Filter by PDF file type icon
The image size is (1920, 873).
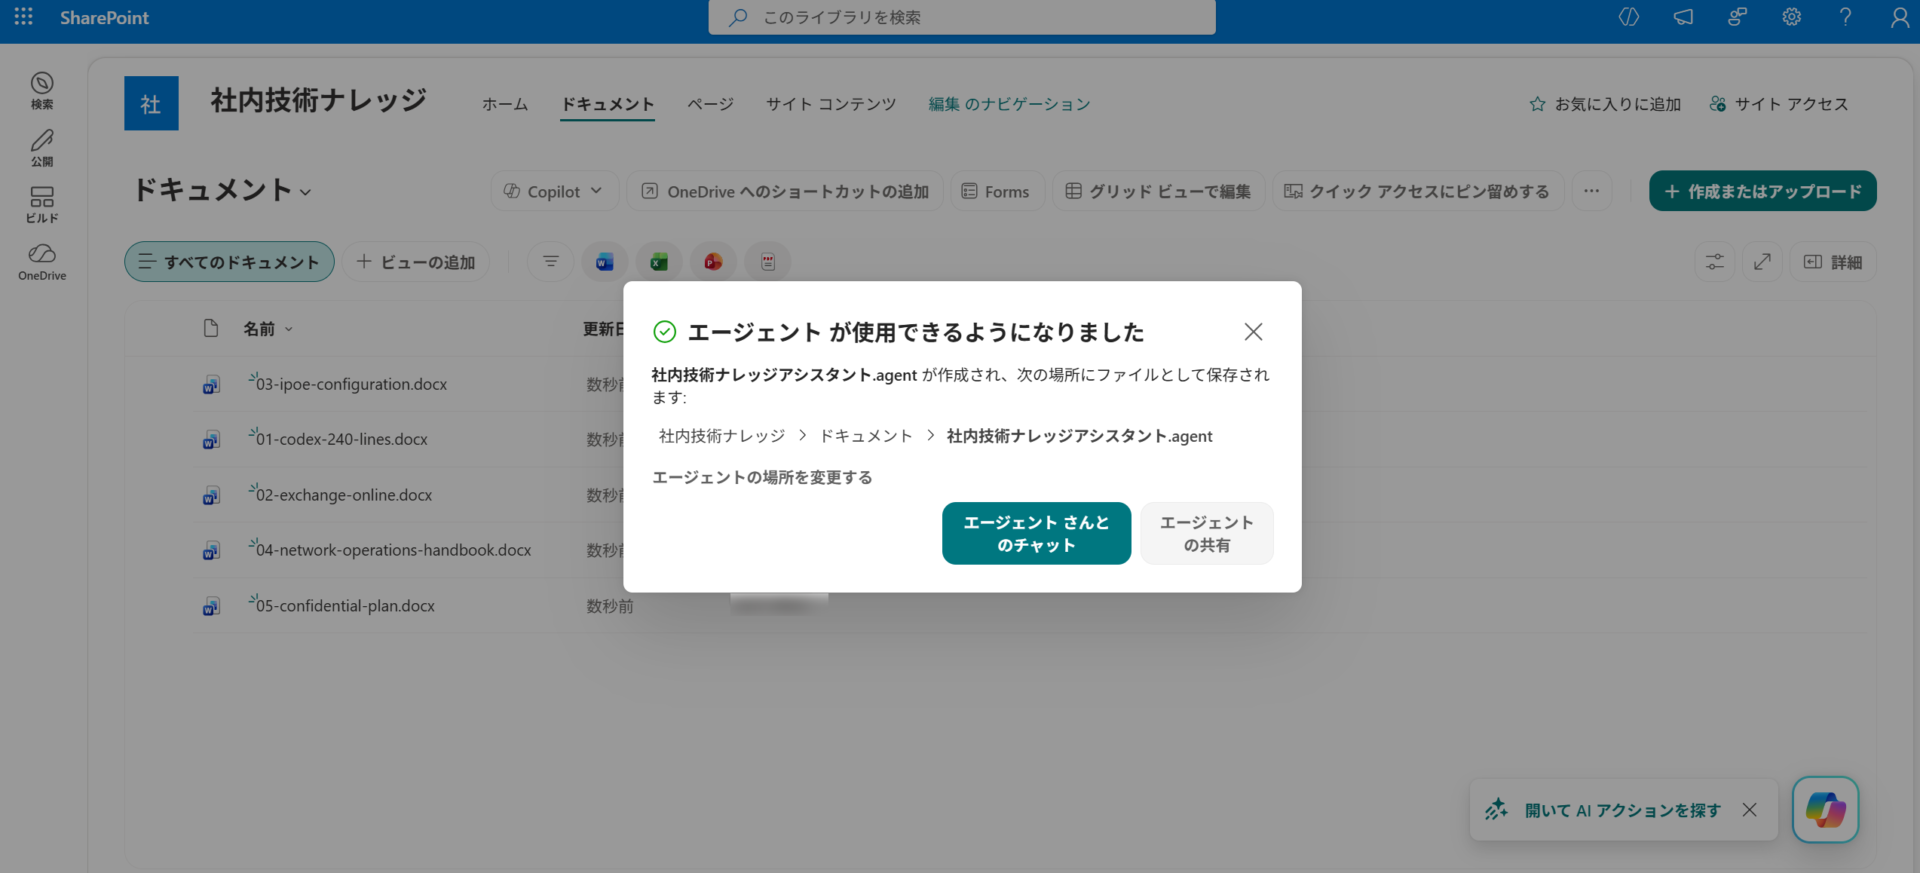(x=767, y=262)
